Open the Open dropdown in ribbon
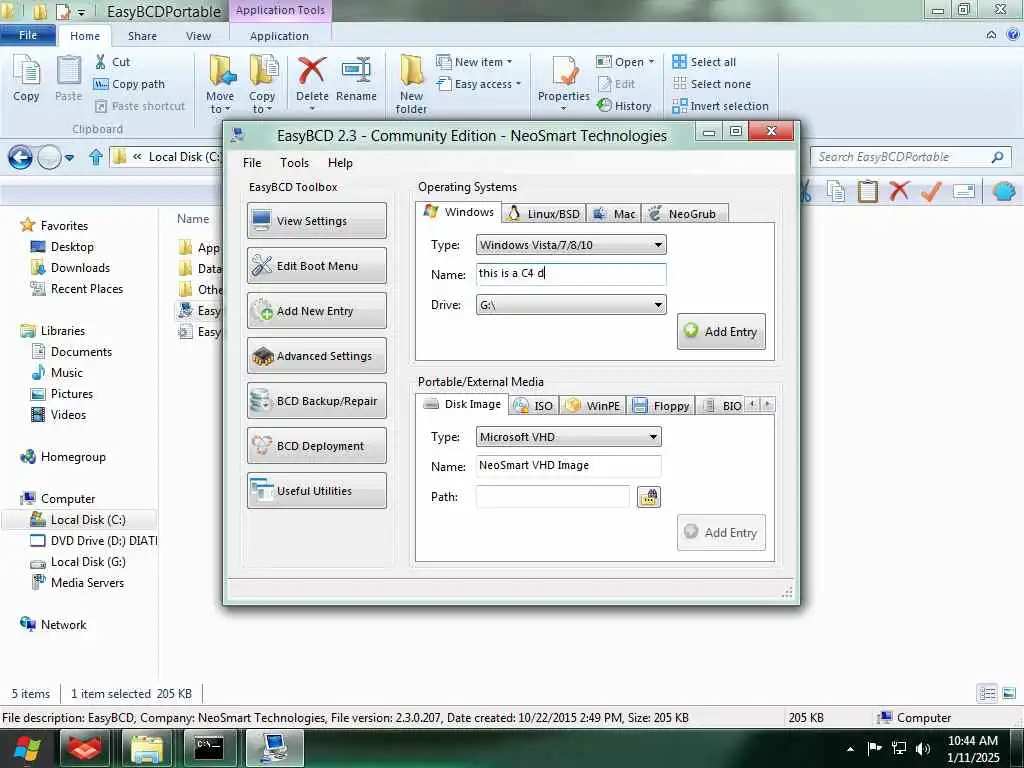The width and height of the screenshot is (1024, 768). coord(625,62)
